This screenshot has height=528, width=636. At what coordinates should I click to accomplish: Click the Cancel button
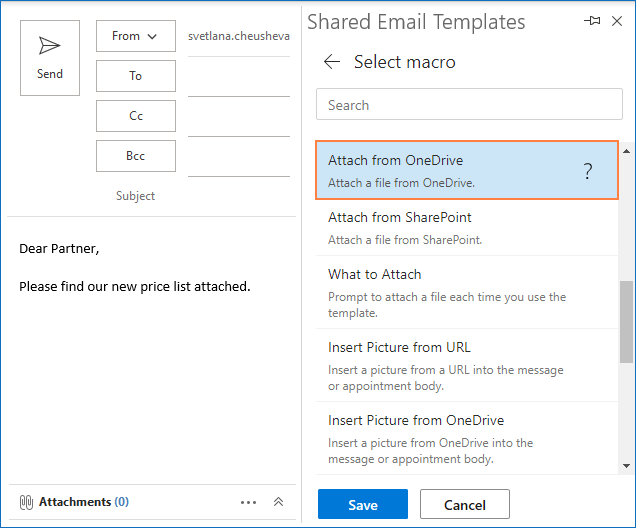pyautogui.click(x=465, y=504)
